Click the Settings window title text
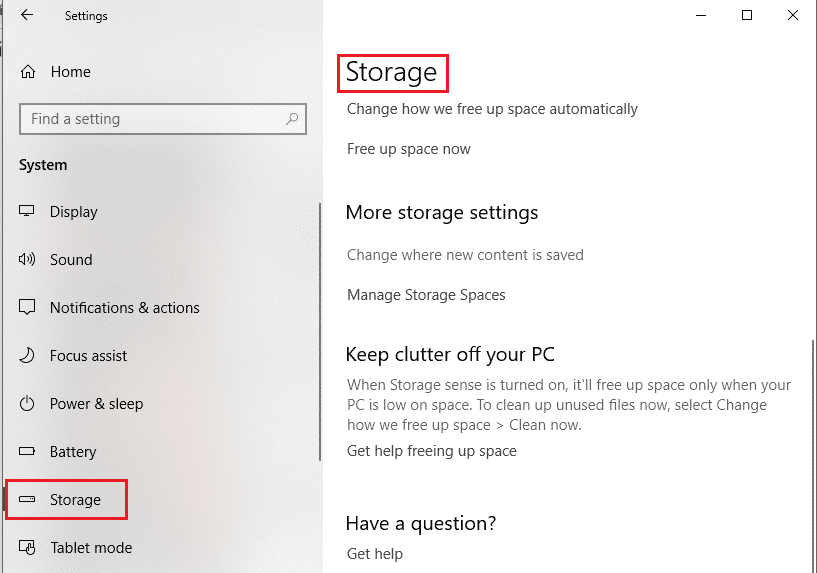Viewport: 817px width, 573px height. [86, 16]
